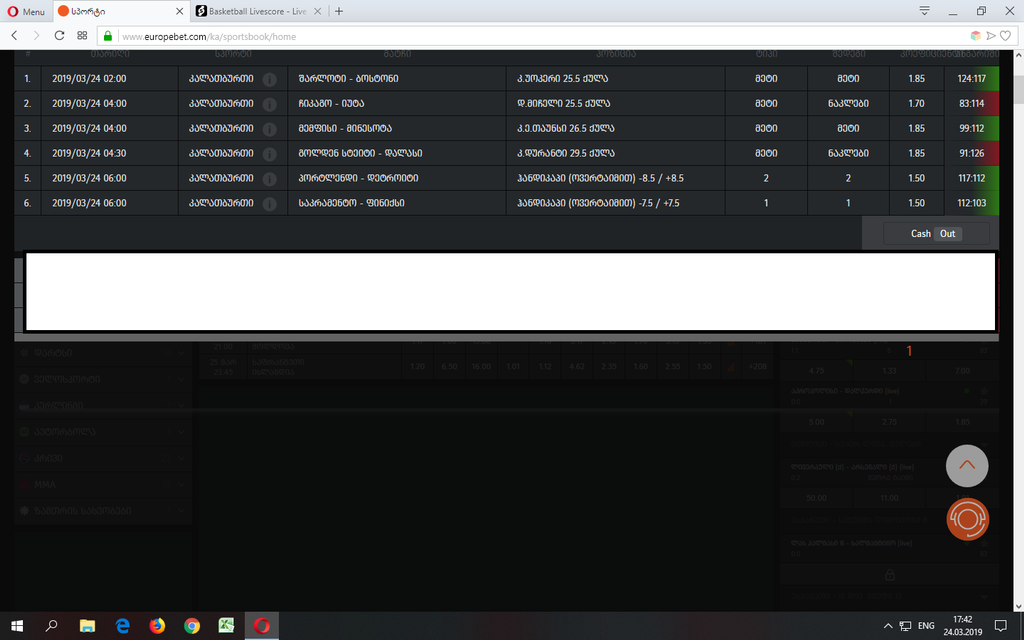Viewport: 1024px width, 640px height.
Task: Show info for გოლდენ სტეიტი - დალასი row
Action: tap(269, 153)
